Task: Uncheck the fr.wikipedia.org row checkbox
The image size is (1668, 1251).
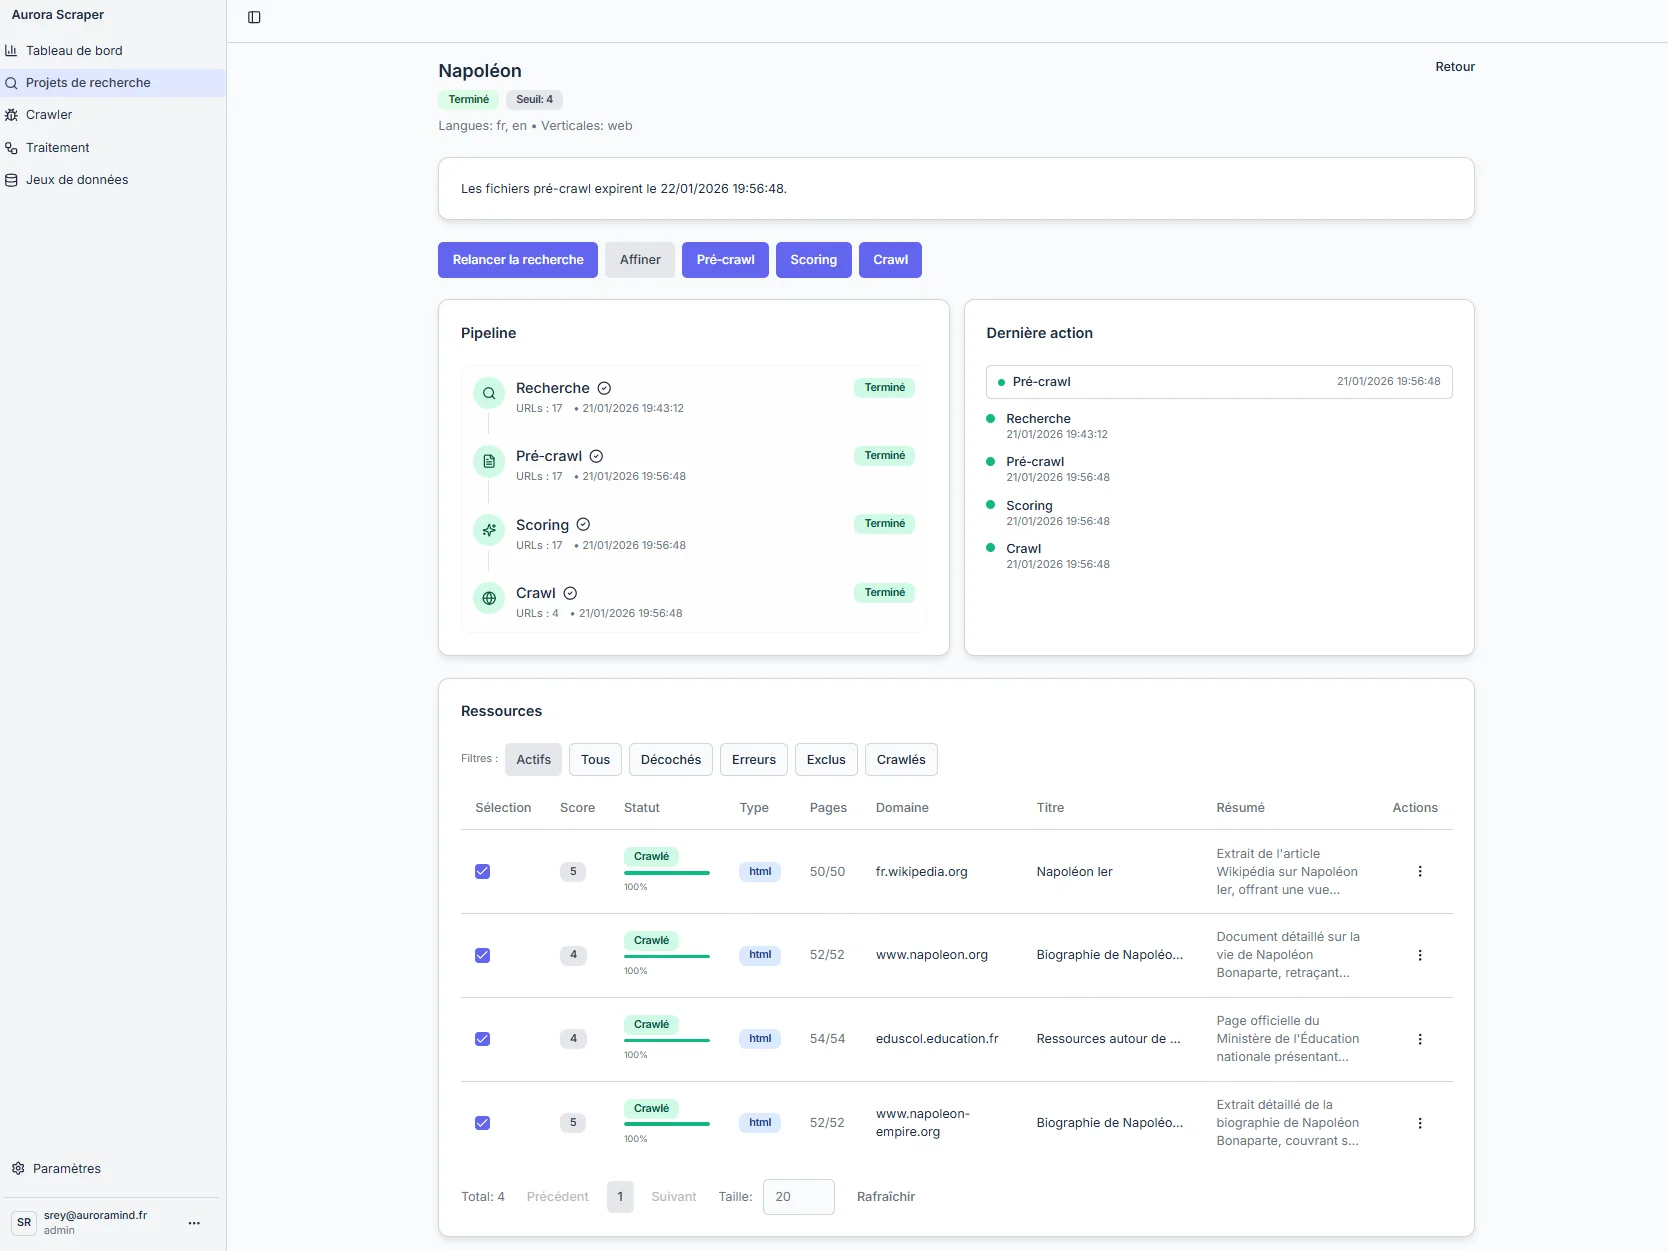Action: [482, 872]
